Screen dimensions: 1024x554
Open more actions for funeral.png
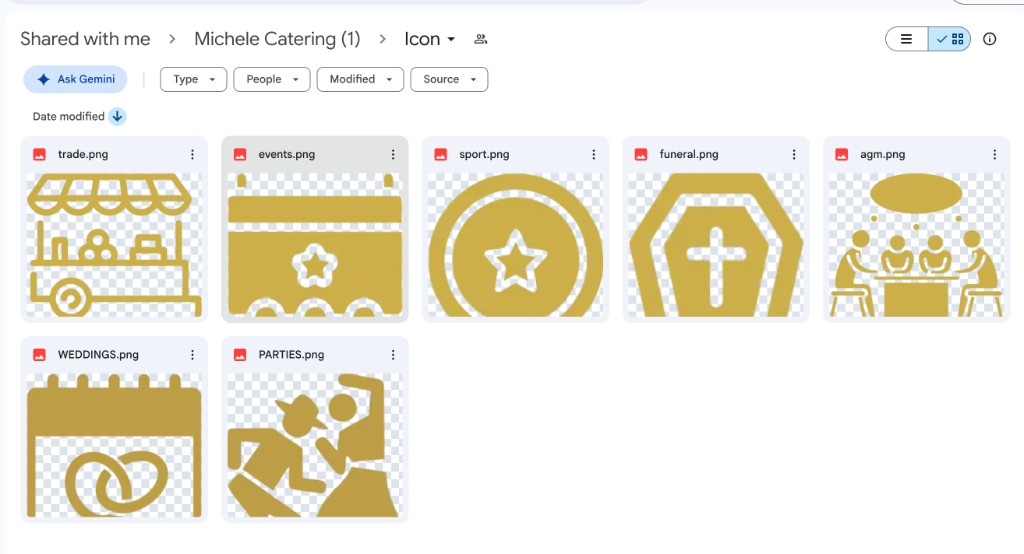793,154
